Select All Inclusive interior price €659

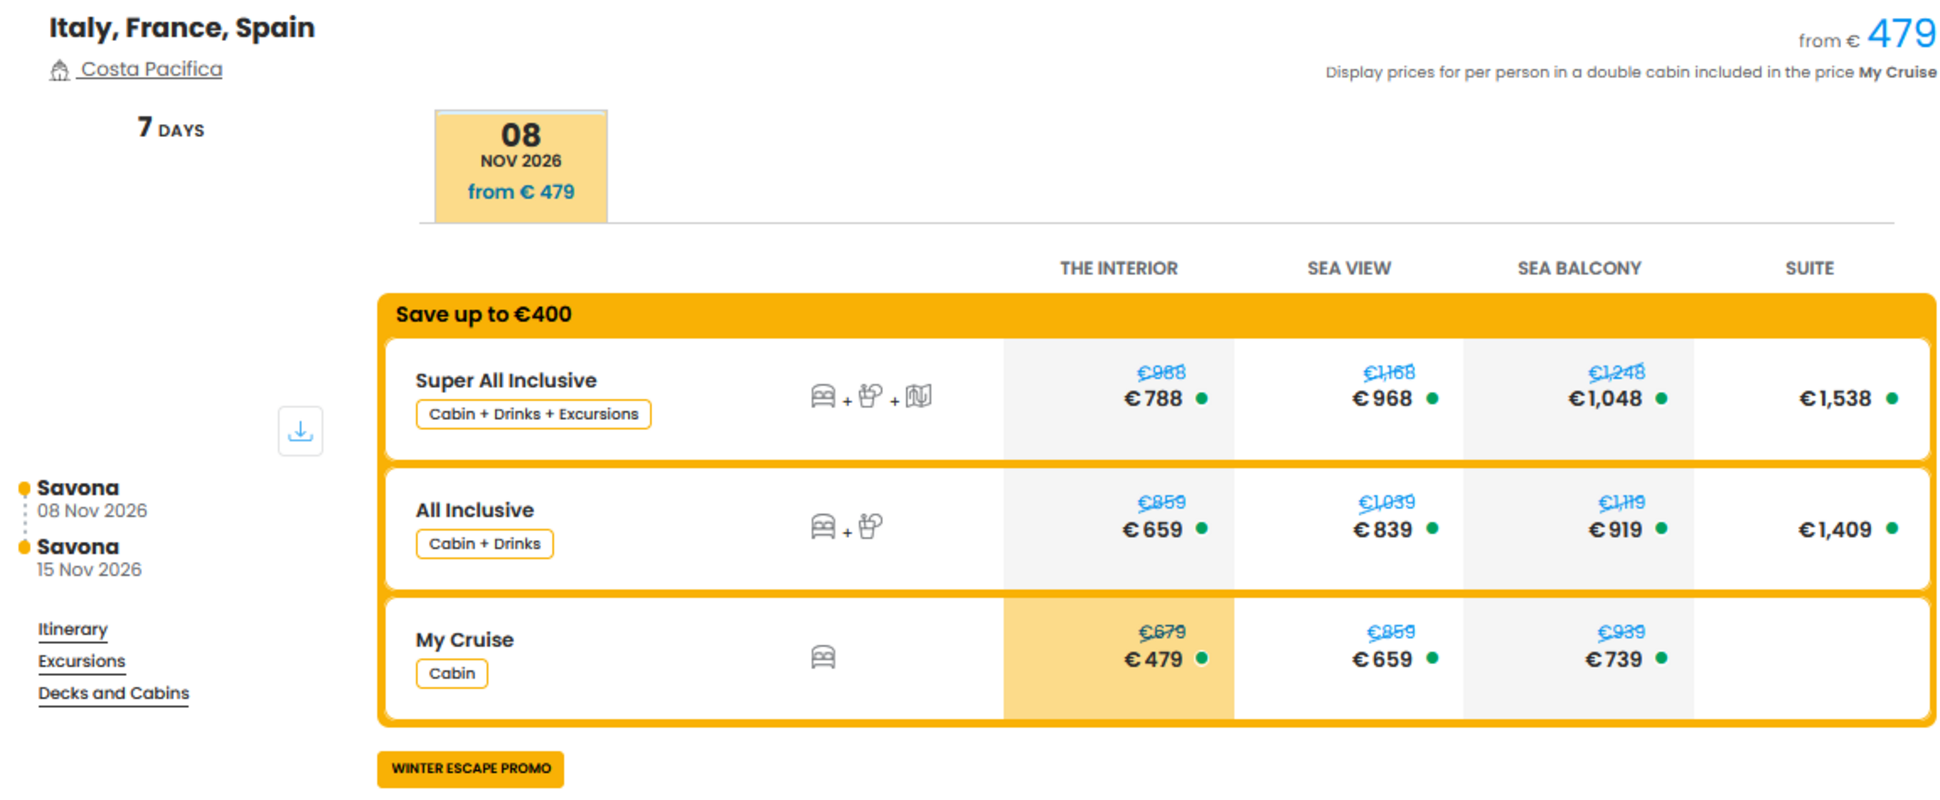pyautogui.click(x=1154, y=529)
